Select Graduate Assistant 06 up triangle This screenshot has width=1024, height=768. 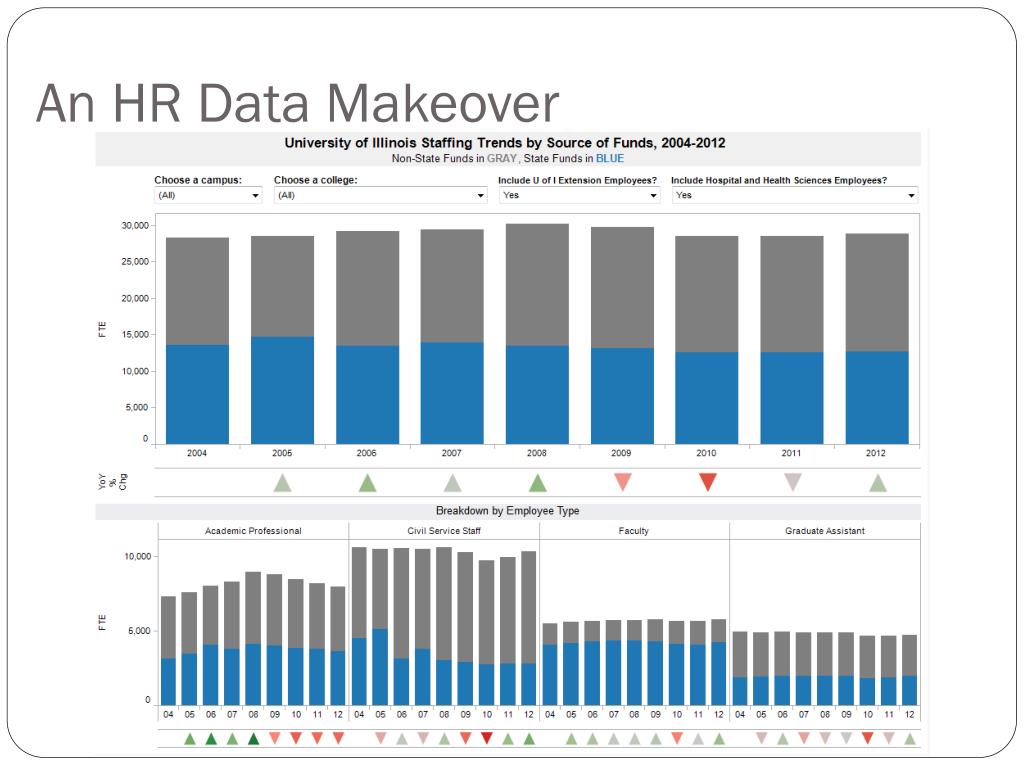pos(782,739)
